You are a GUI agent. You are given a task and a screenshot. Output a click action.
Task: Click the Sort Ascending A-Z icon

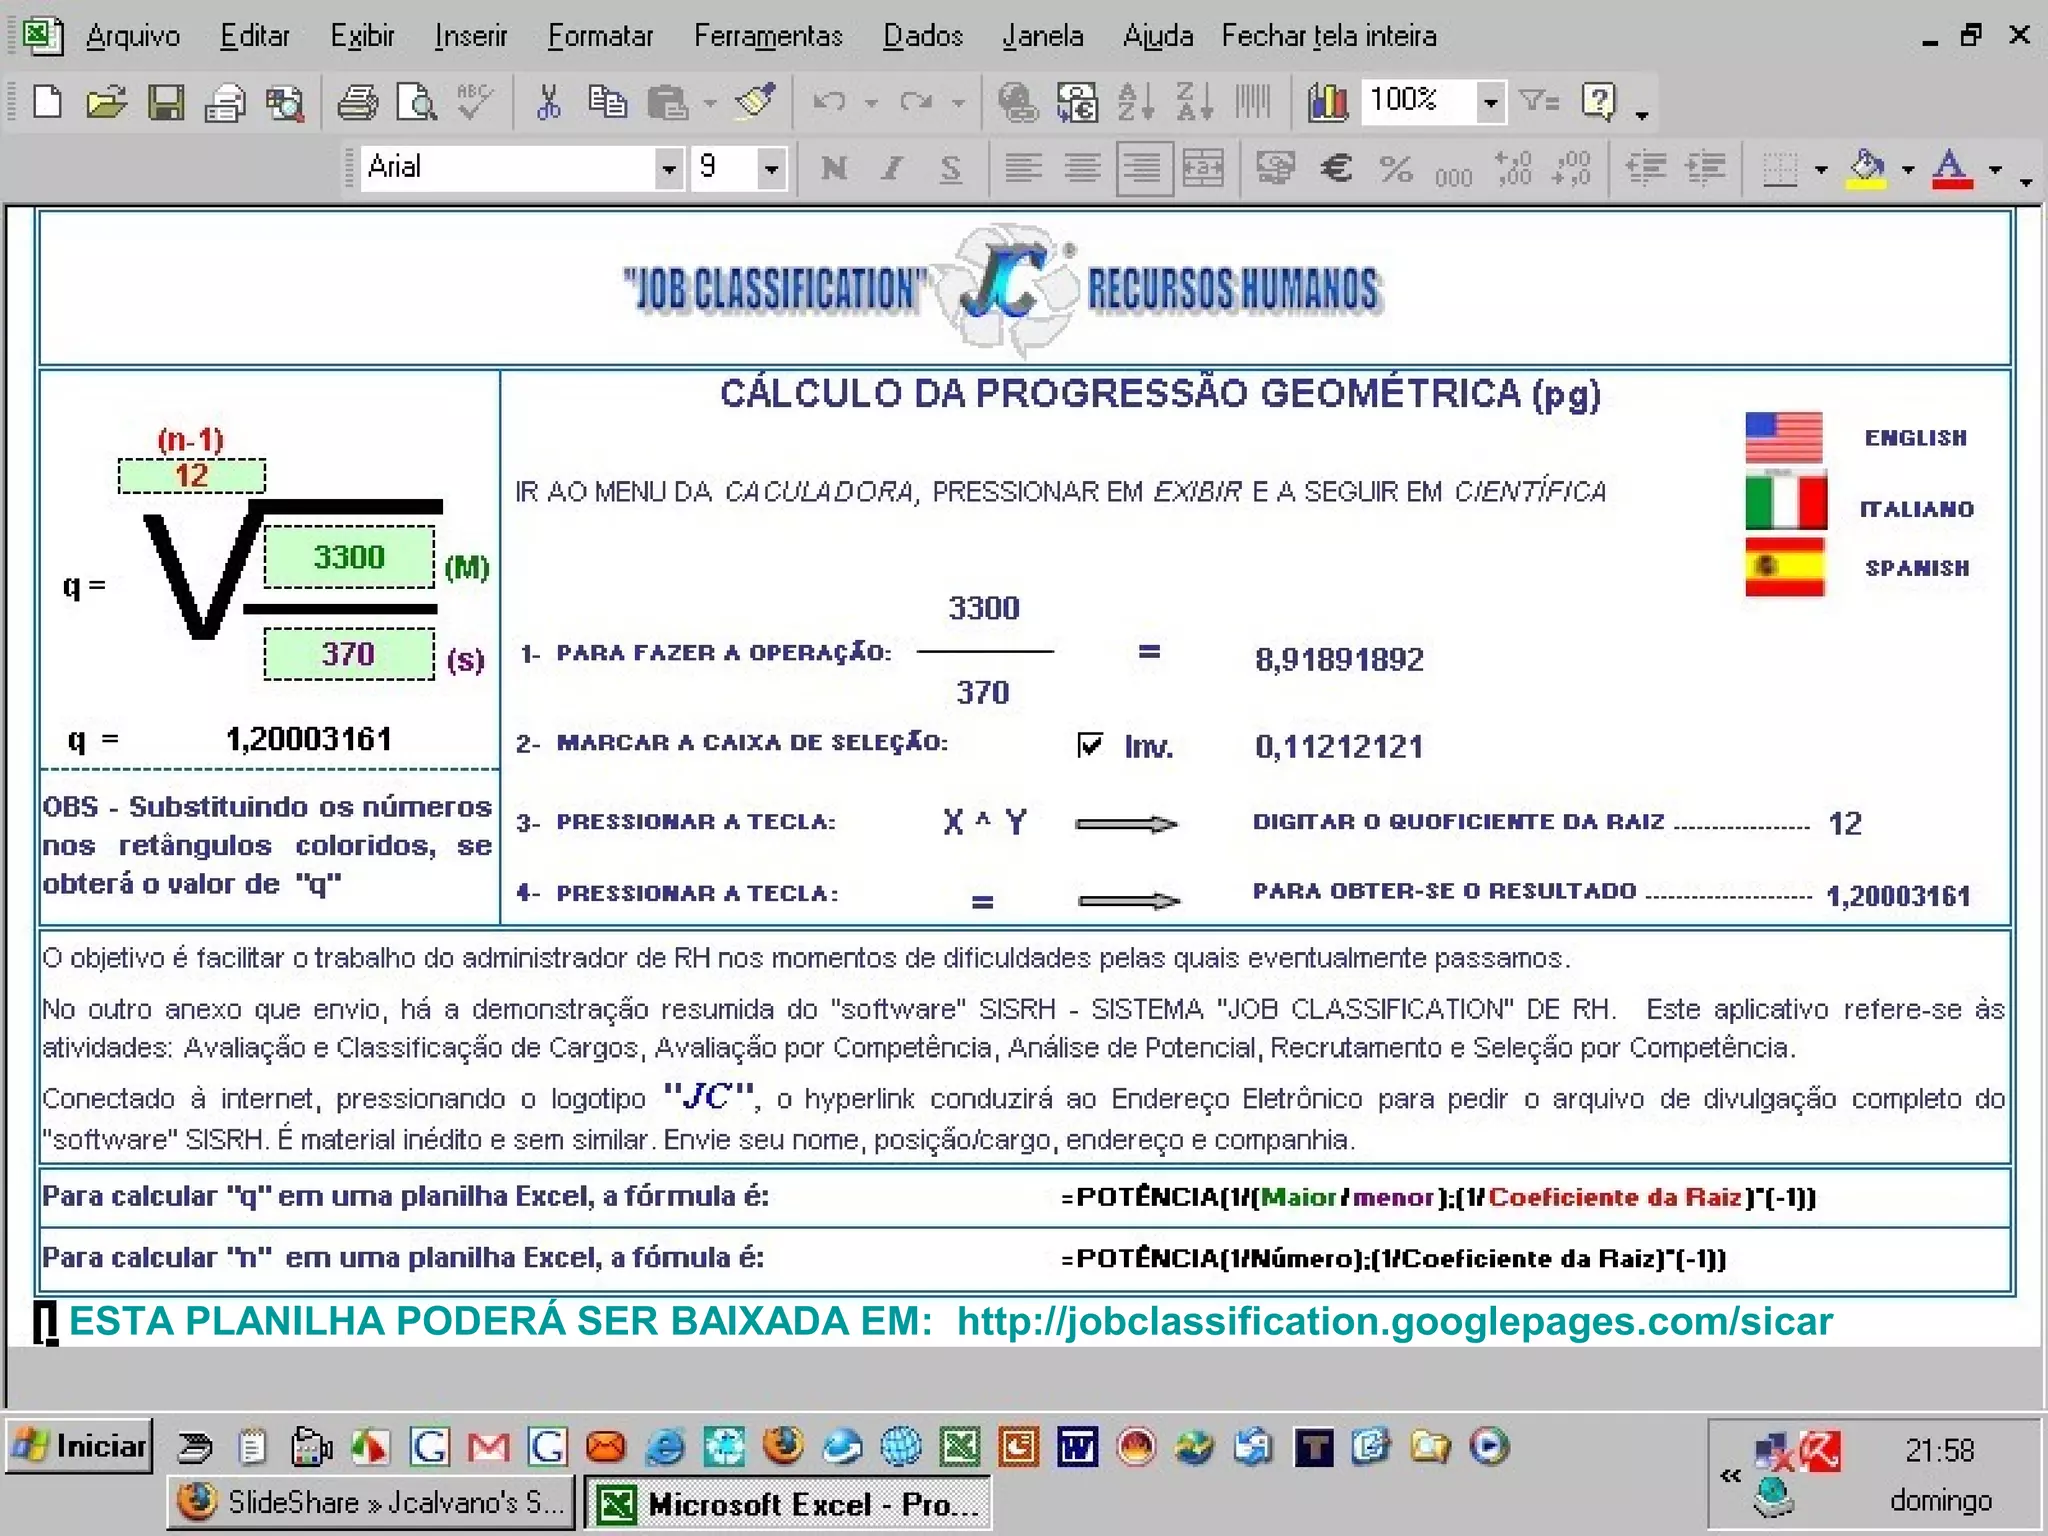[1136, 103]
